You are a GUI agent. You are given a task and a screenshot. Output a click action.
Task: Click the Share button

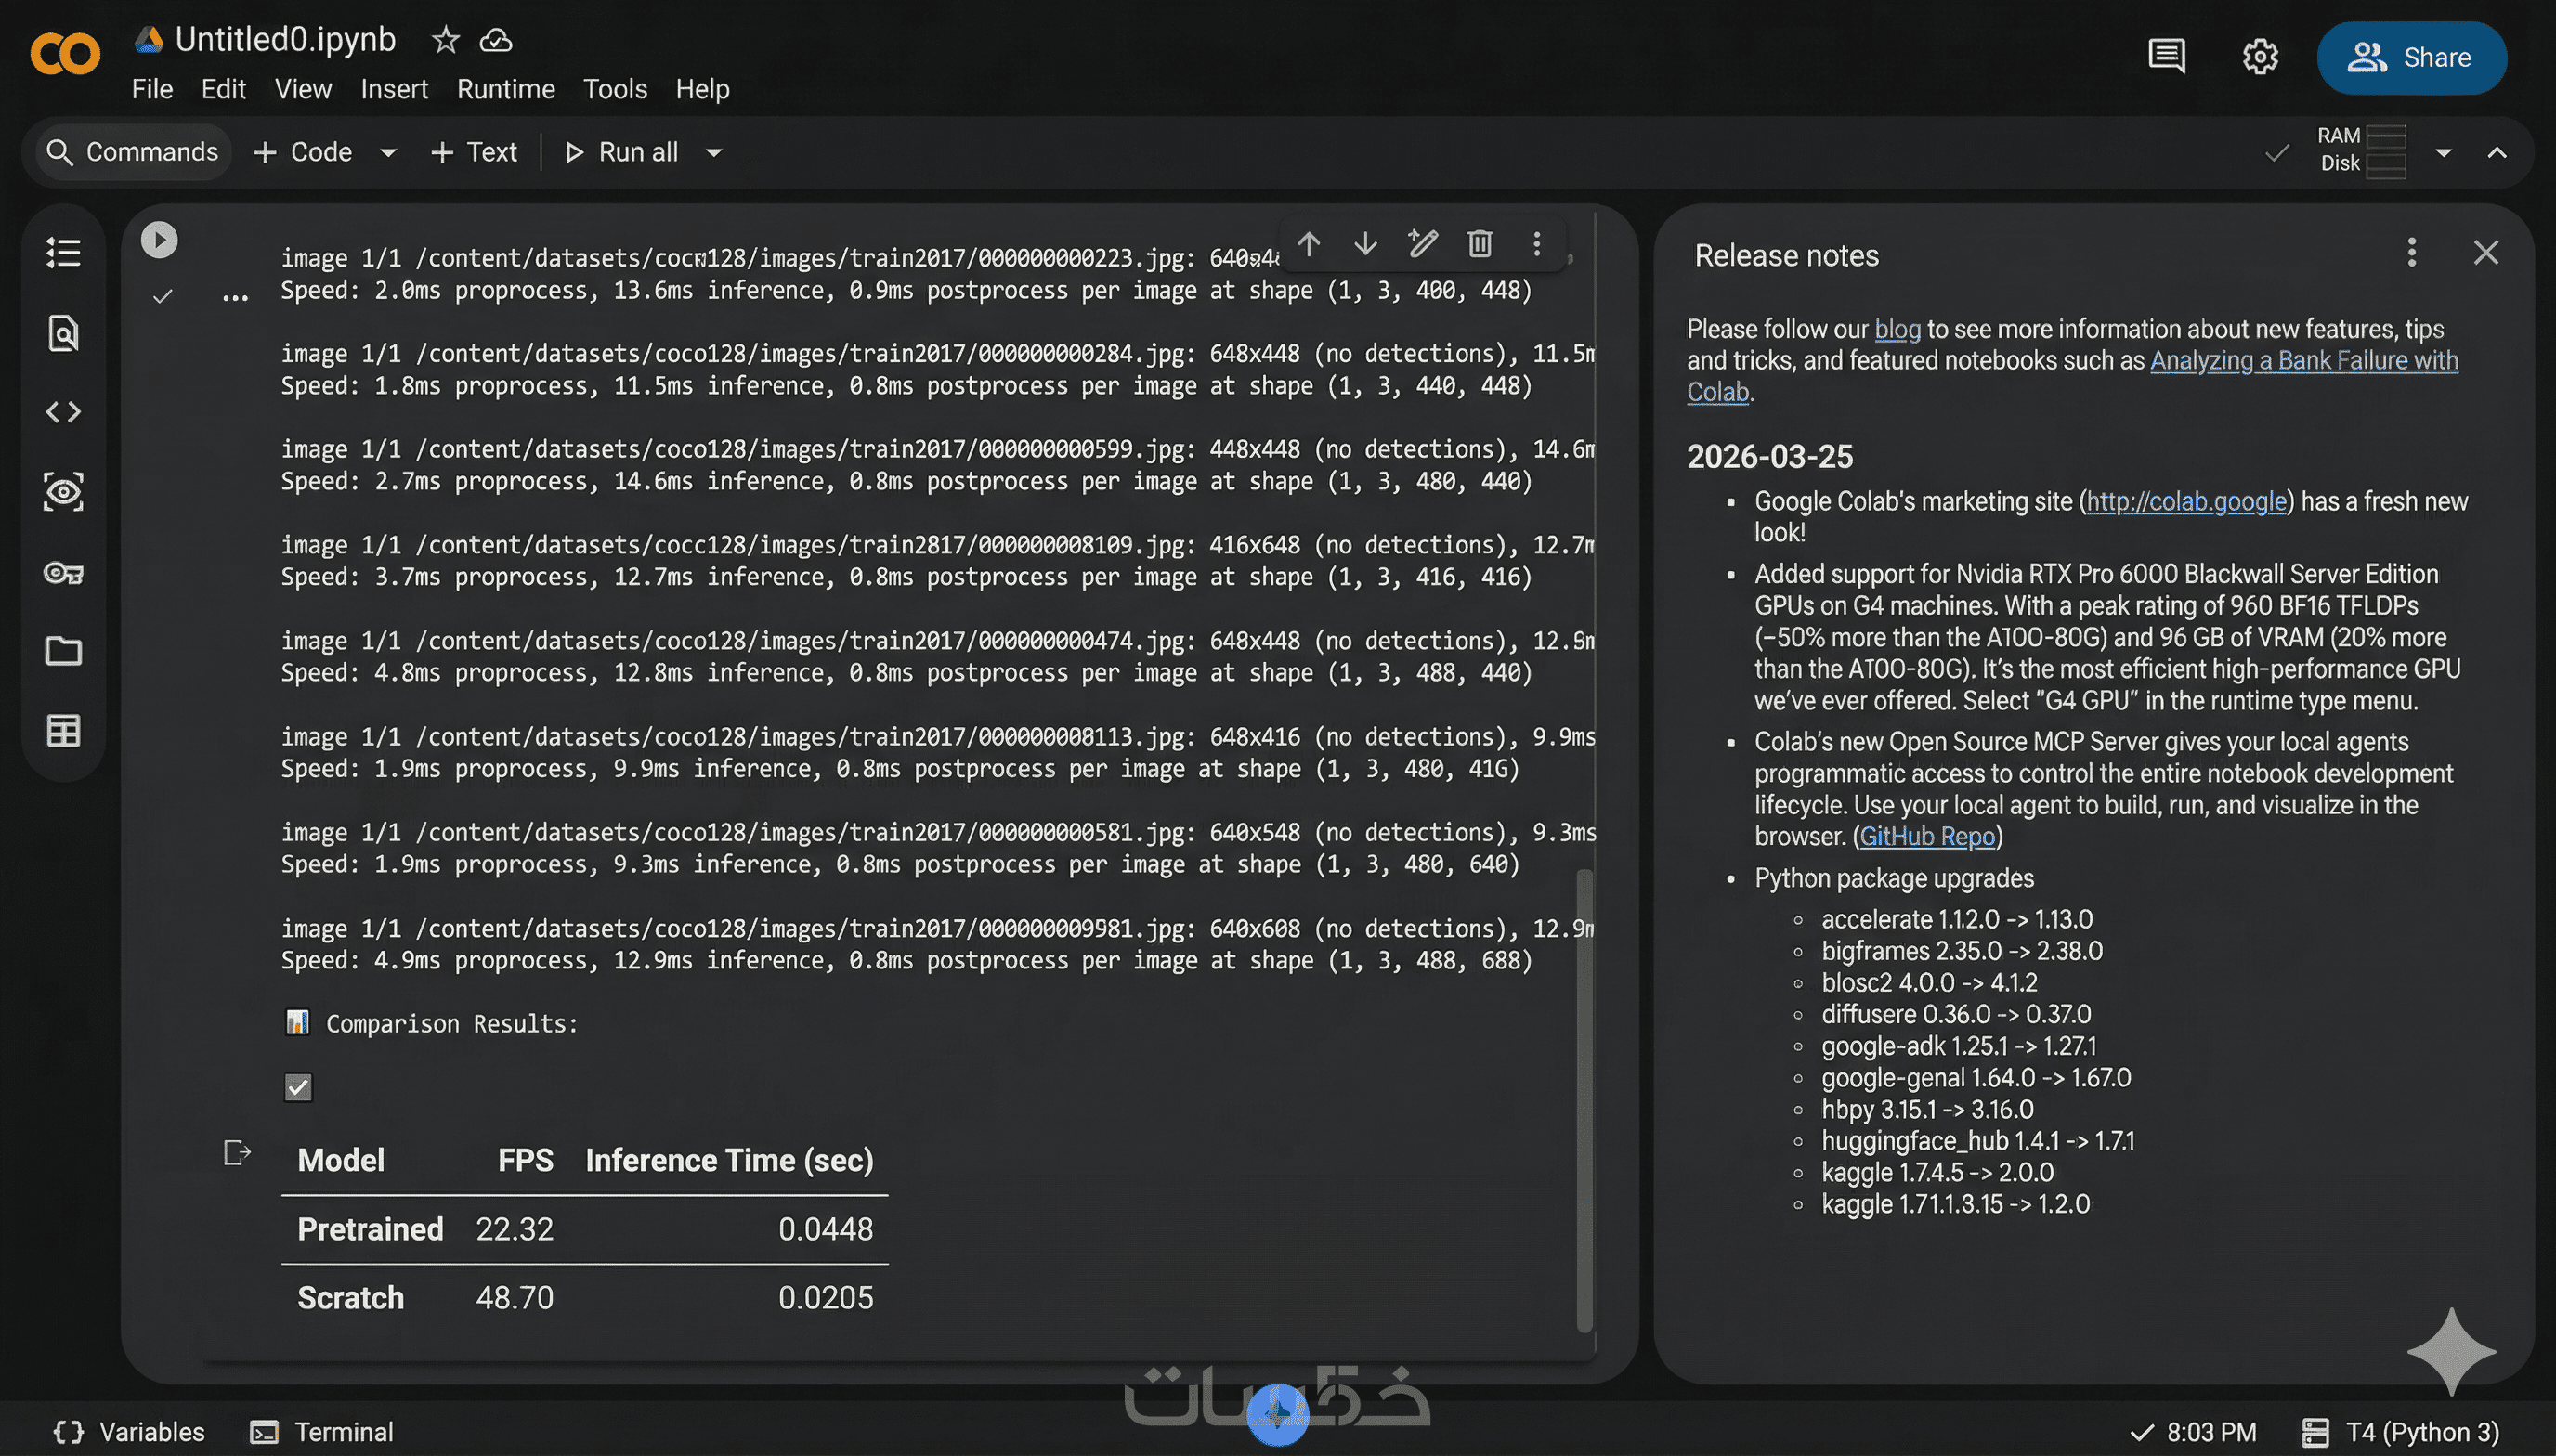pyautogui.click(x=2411, y=57)
